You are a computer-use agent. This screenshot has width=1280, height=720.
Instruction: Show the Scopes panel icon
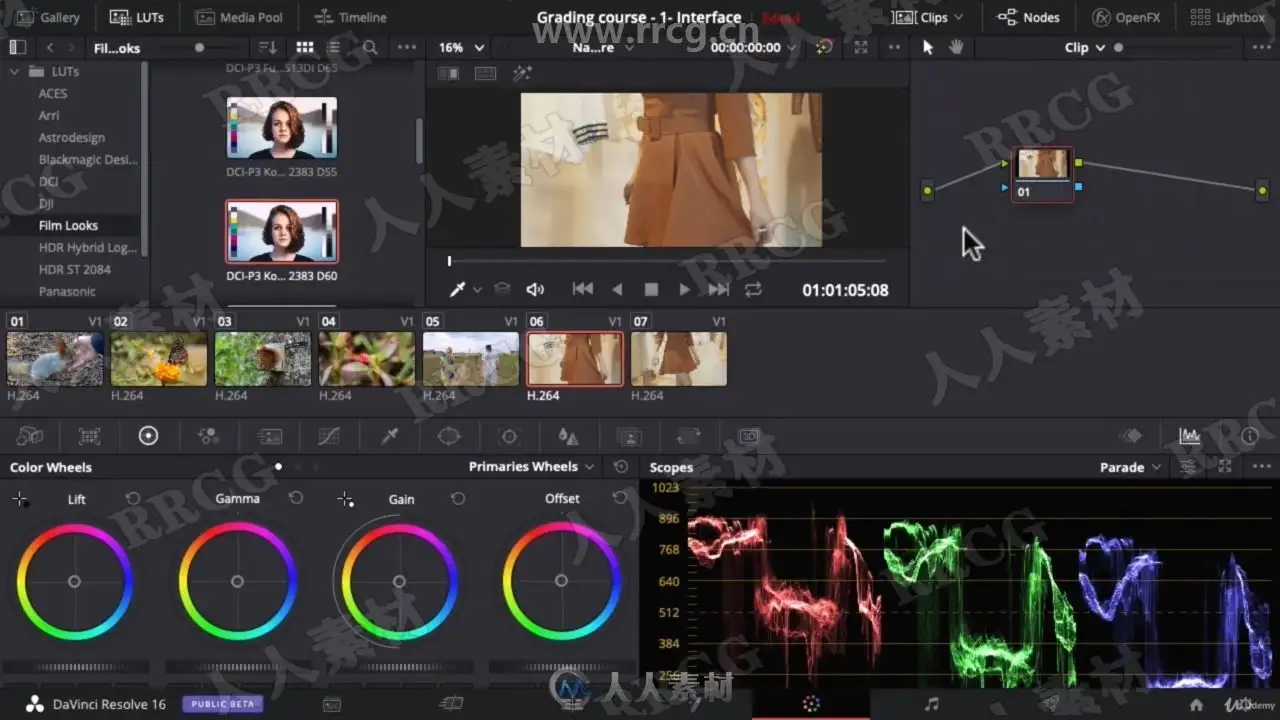(1190, 436)
